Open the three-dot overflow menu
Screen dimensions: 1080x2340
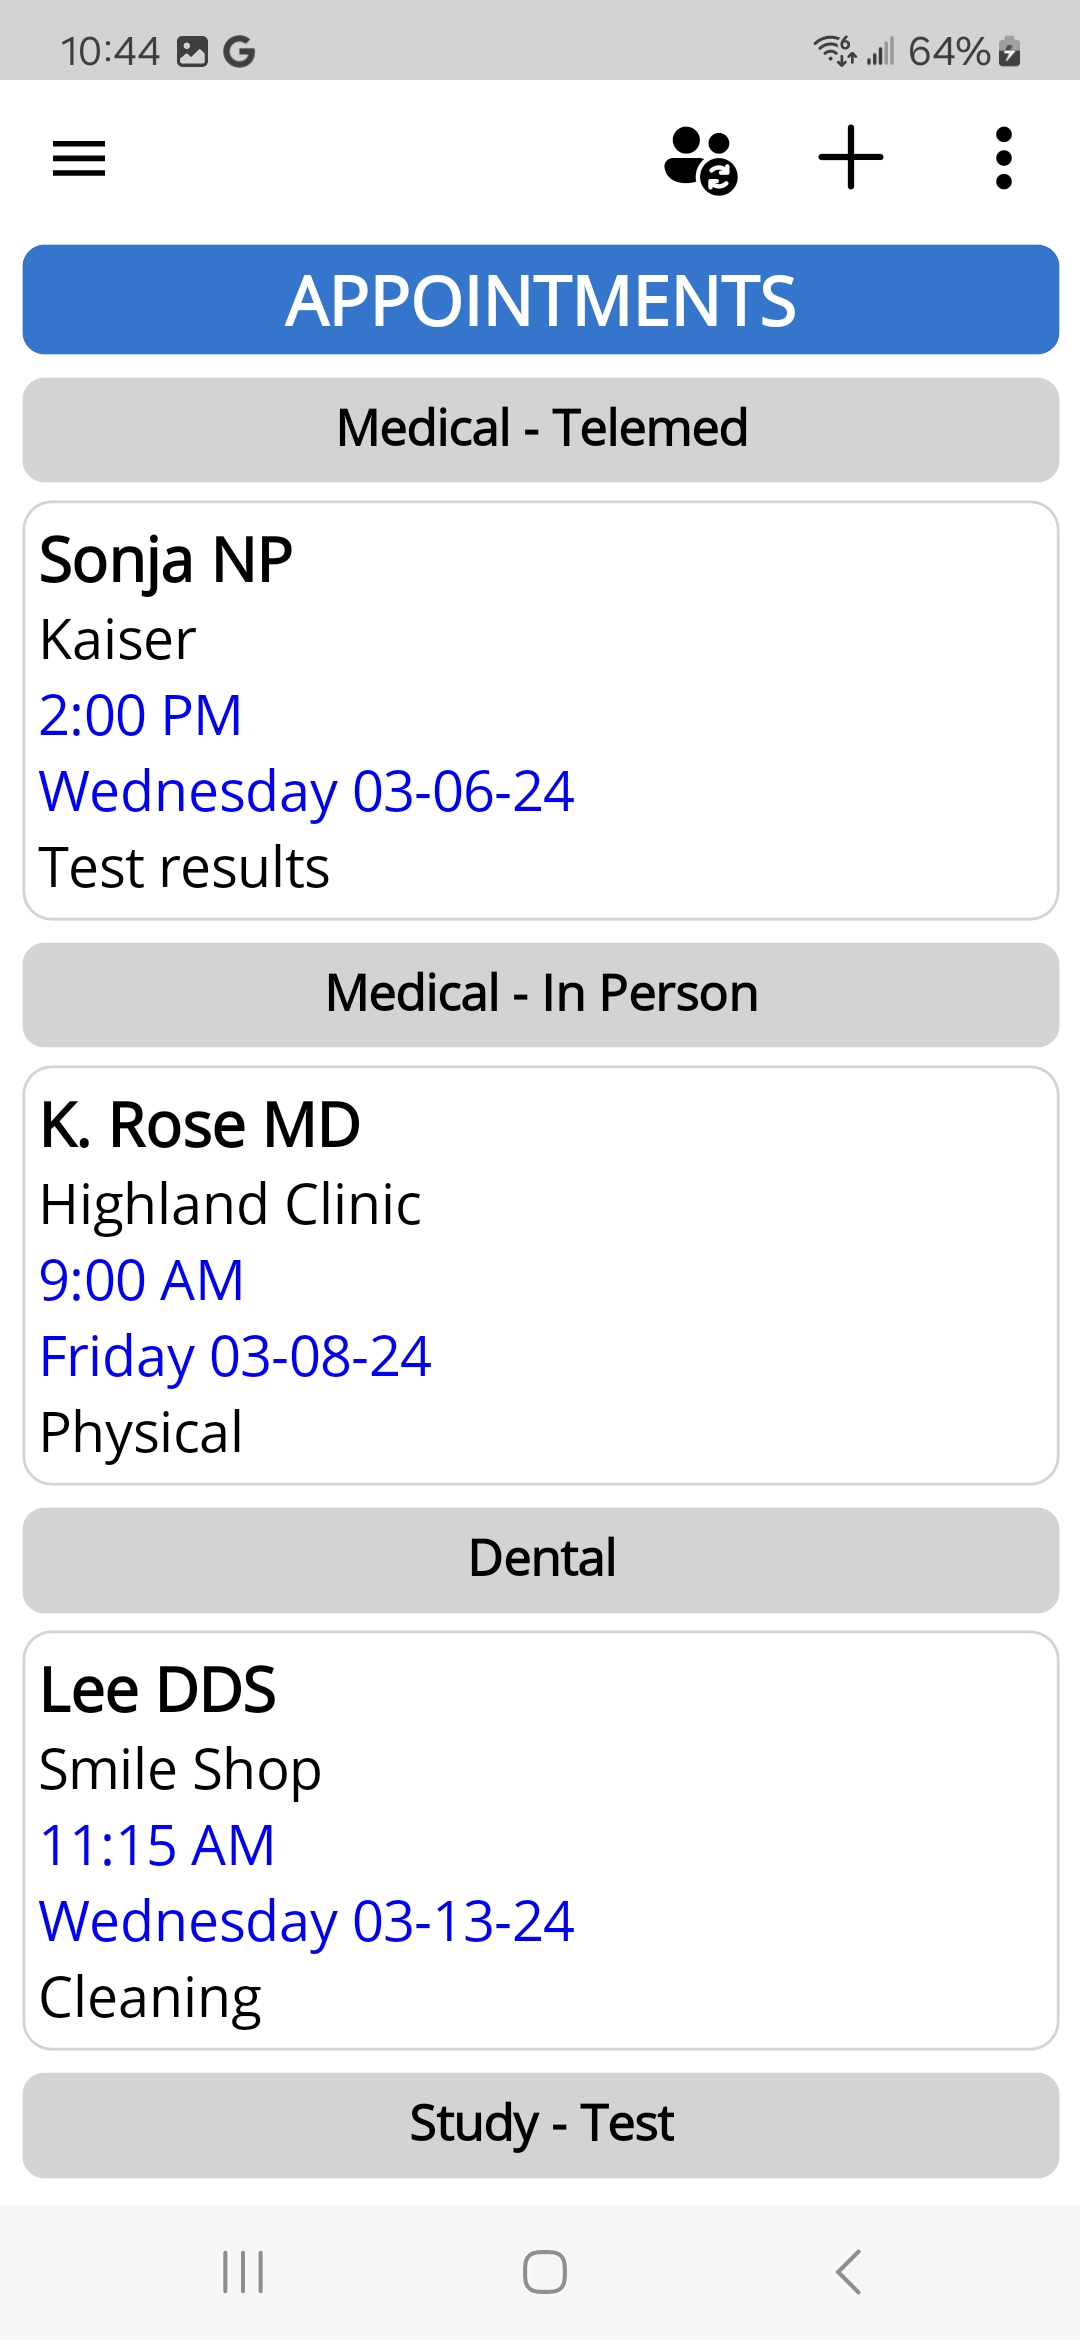(x=1003, y=158)
